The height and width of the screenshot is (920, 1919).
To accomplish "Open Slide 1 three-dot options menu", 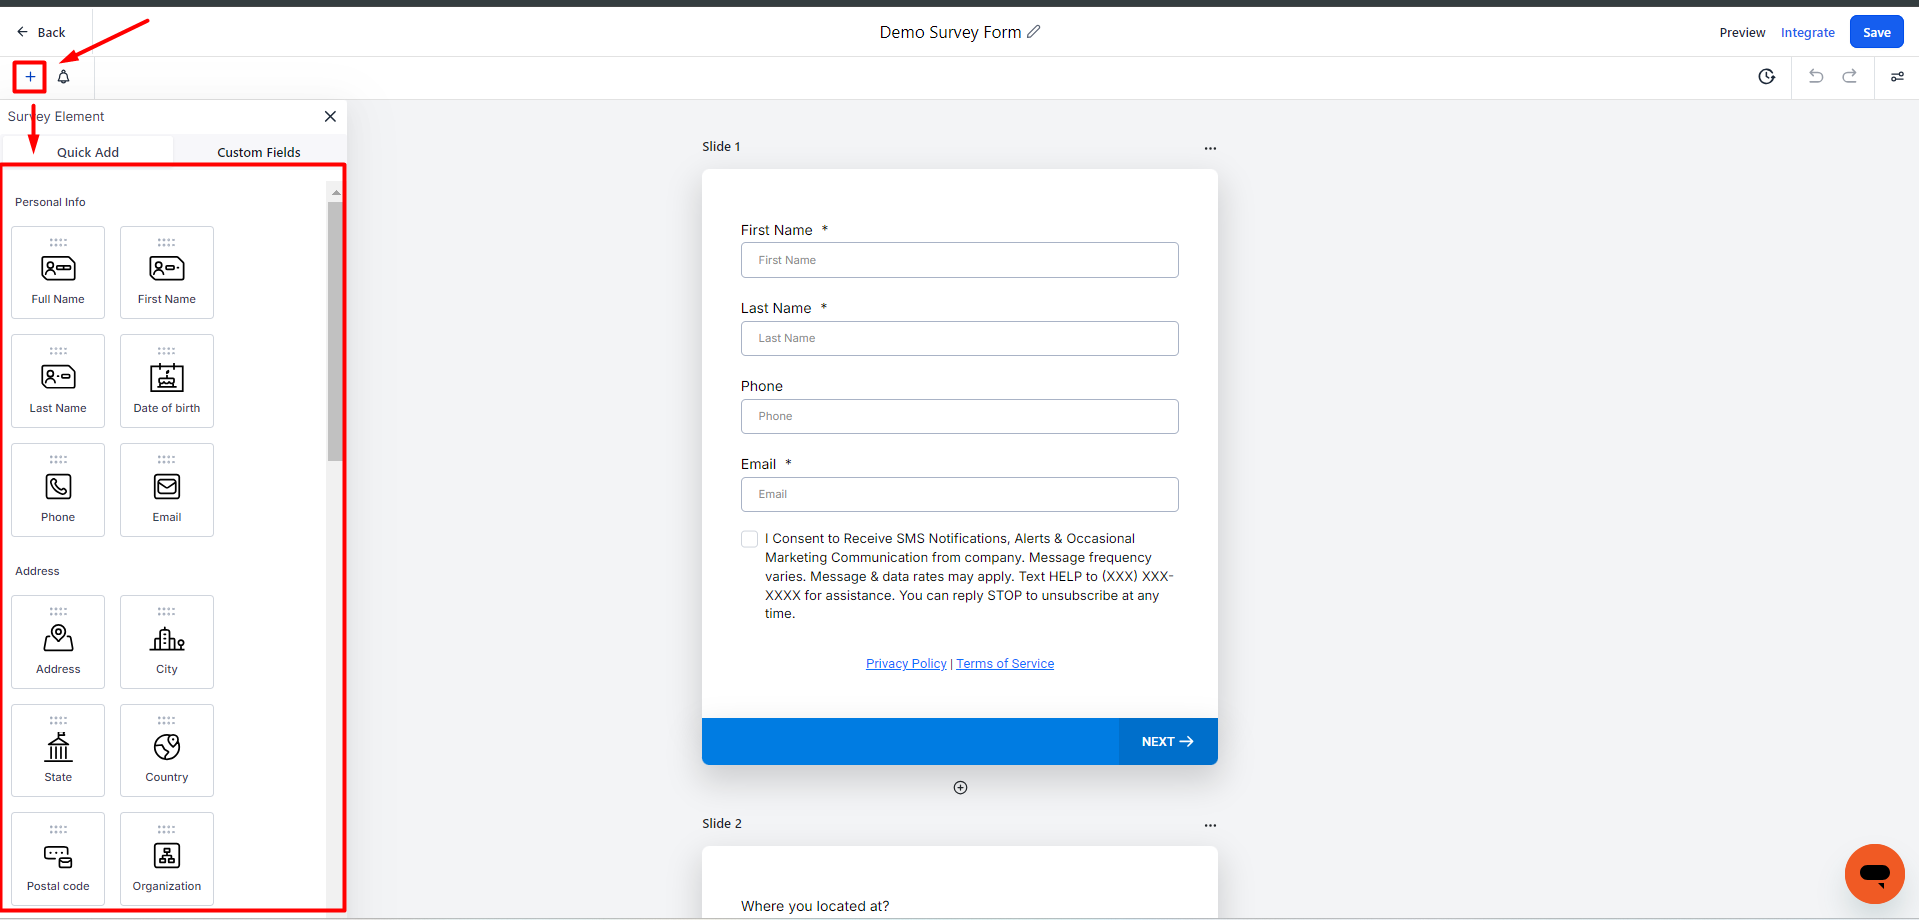I will click(x=1210, y=148).
